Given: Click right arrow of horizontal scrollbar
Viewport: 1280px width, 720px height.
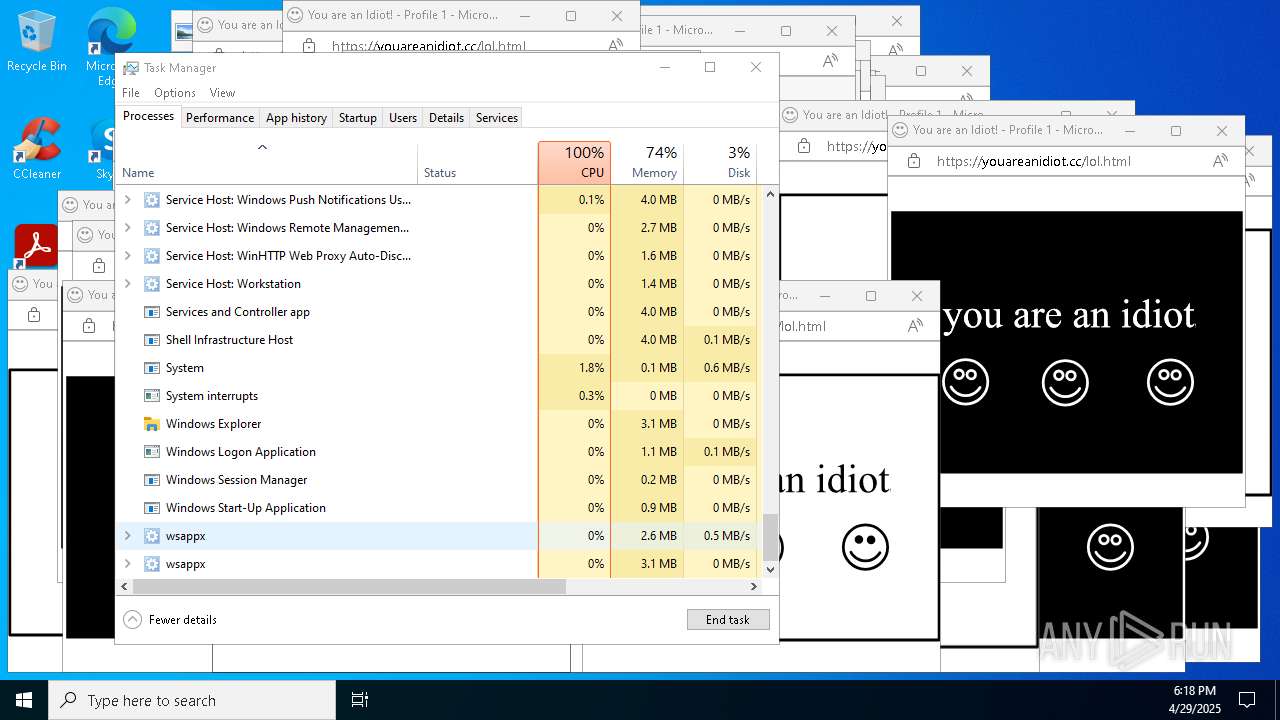Looking at the screenshot, I should coord(754,587).
